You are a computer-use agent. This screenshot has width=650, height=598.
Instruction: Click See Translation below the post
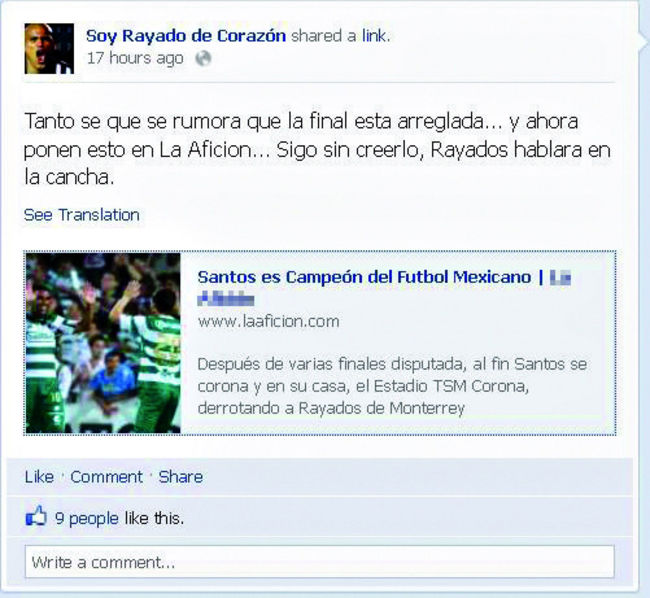tap(82, 215)
